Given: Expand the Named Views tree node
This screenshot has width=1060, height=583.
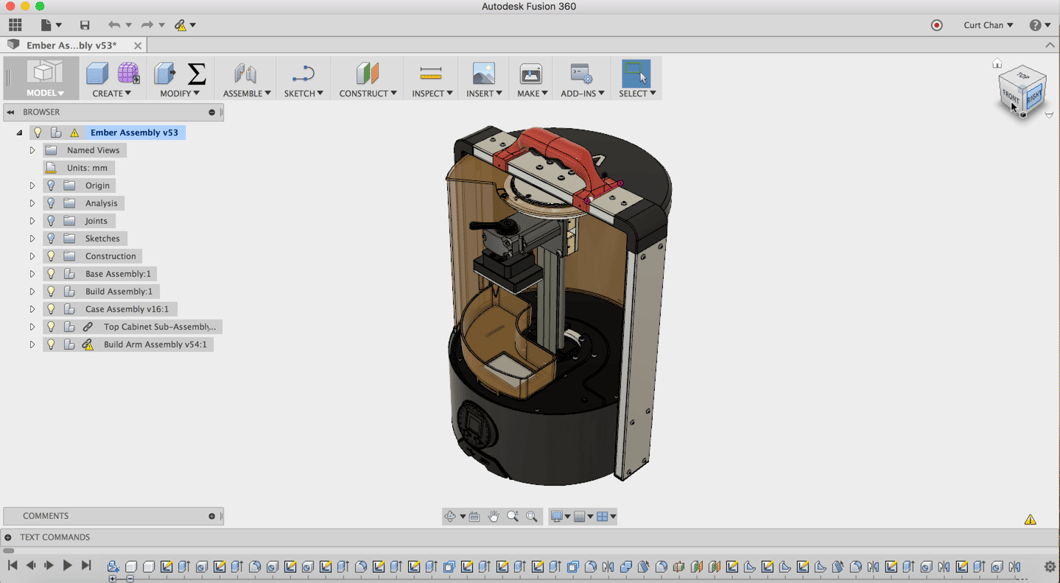Looking at the screenshot, I should [x=32, y=151].
